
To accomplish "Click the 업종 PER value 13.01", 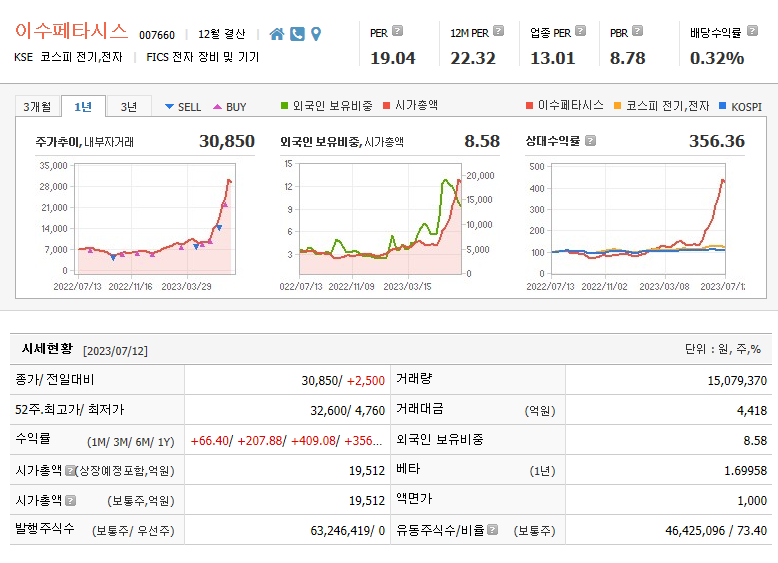I will pyautogui.click(x=553, y=58).
